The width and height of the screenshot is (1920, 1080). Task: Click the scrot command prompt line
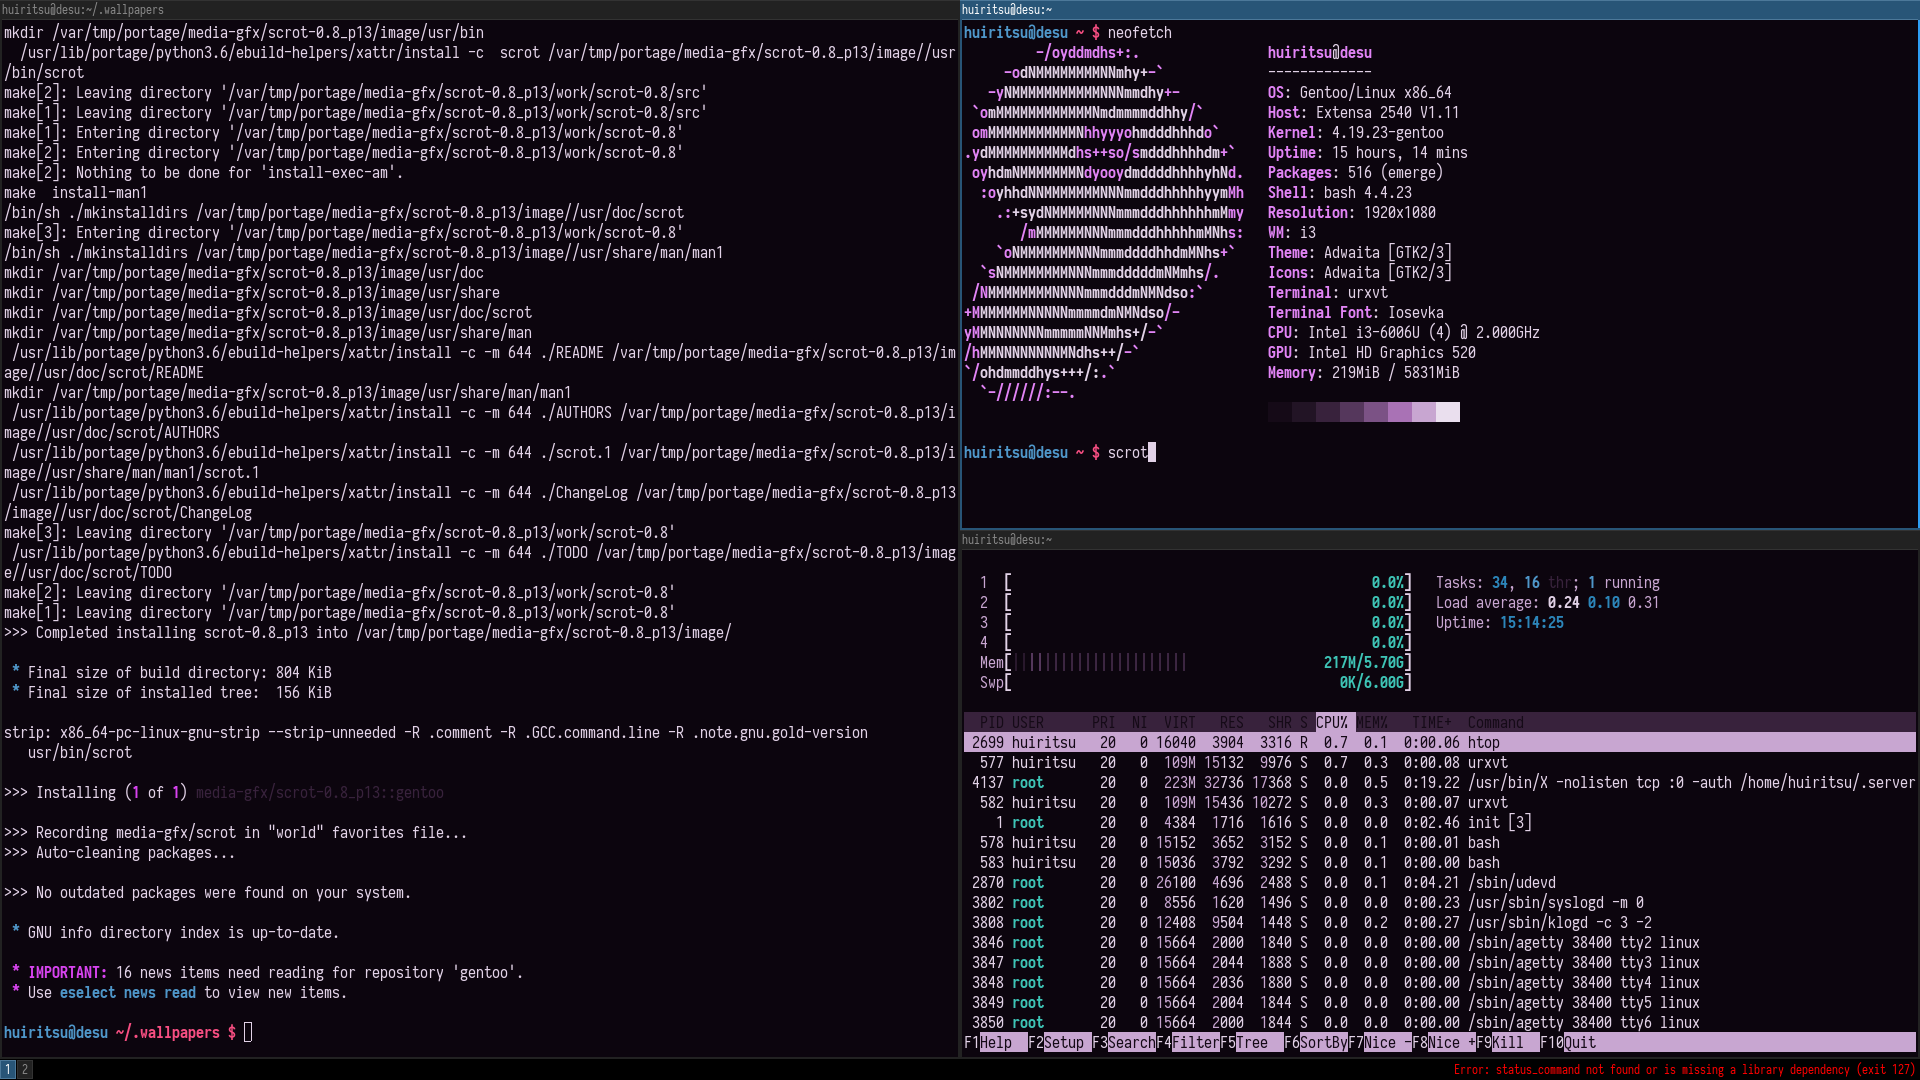coord(1126,452)
